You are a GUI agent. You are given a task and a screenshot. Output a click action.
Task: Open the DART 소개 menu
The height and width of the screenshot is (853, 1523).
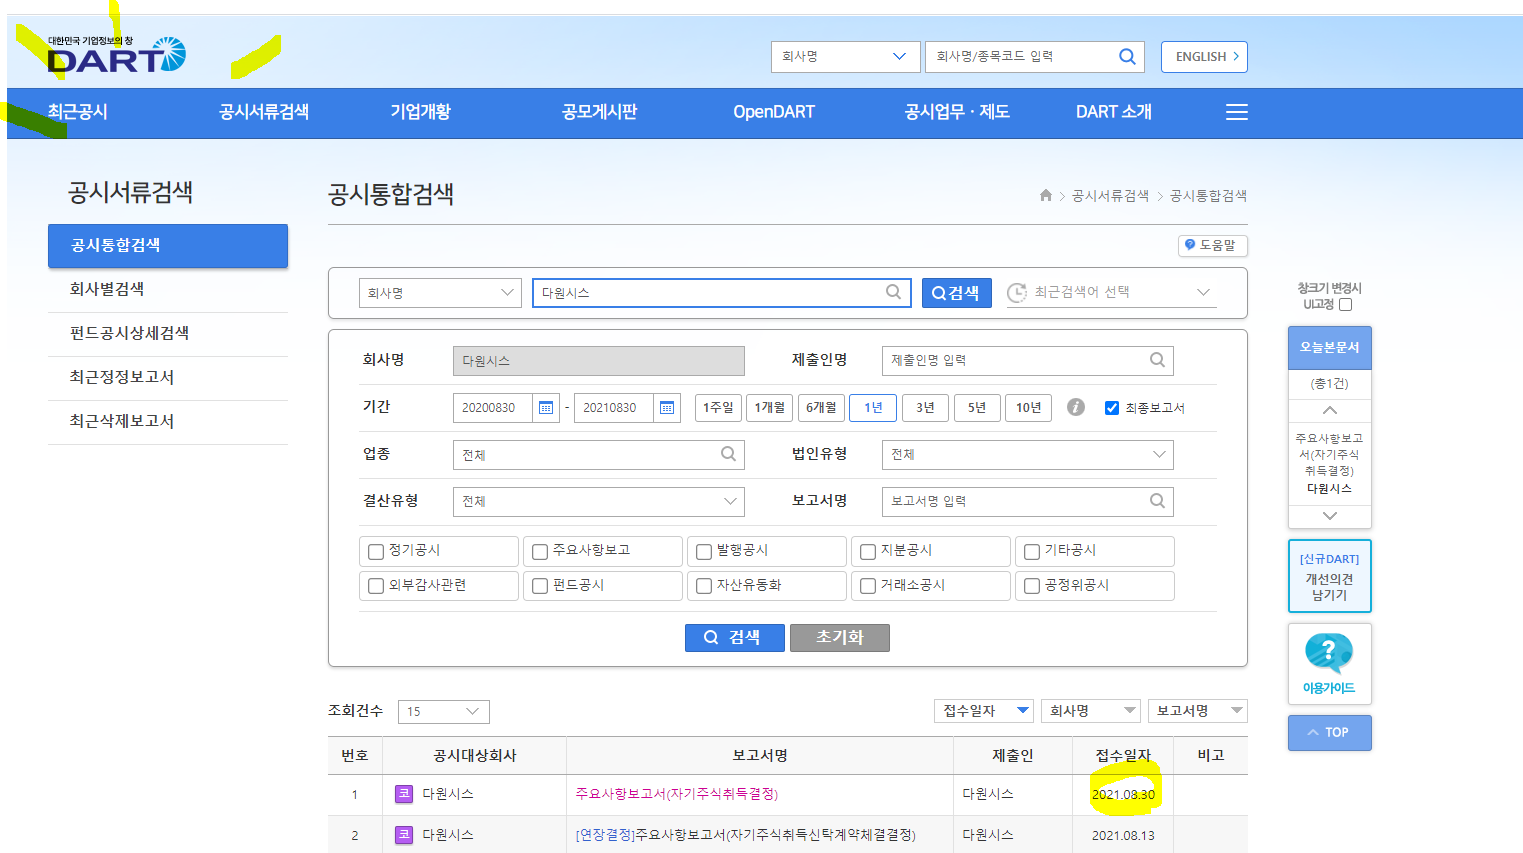[x=1114, y=112]
